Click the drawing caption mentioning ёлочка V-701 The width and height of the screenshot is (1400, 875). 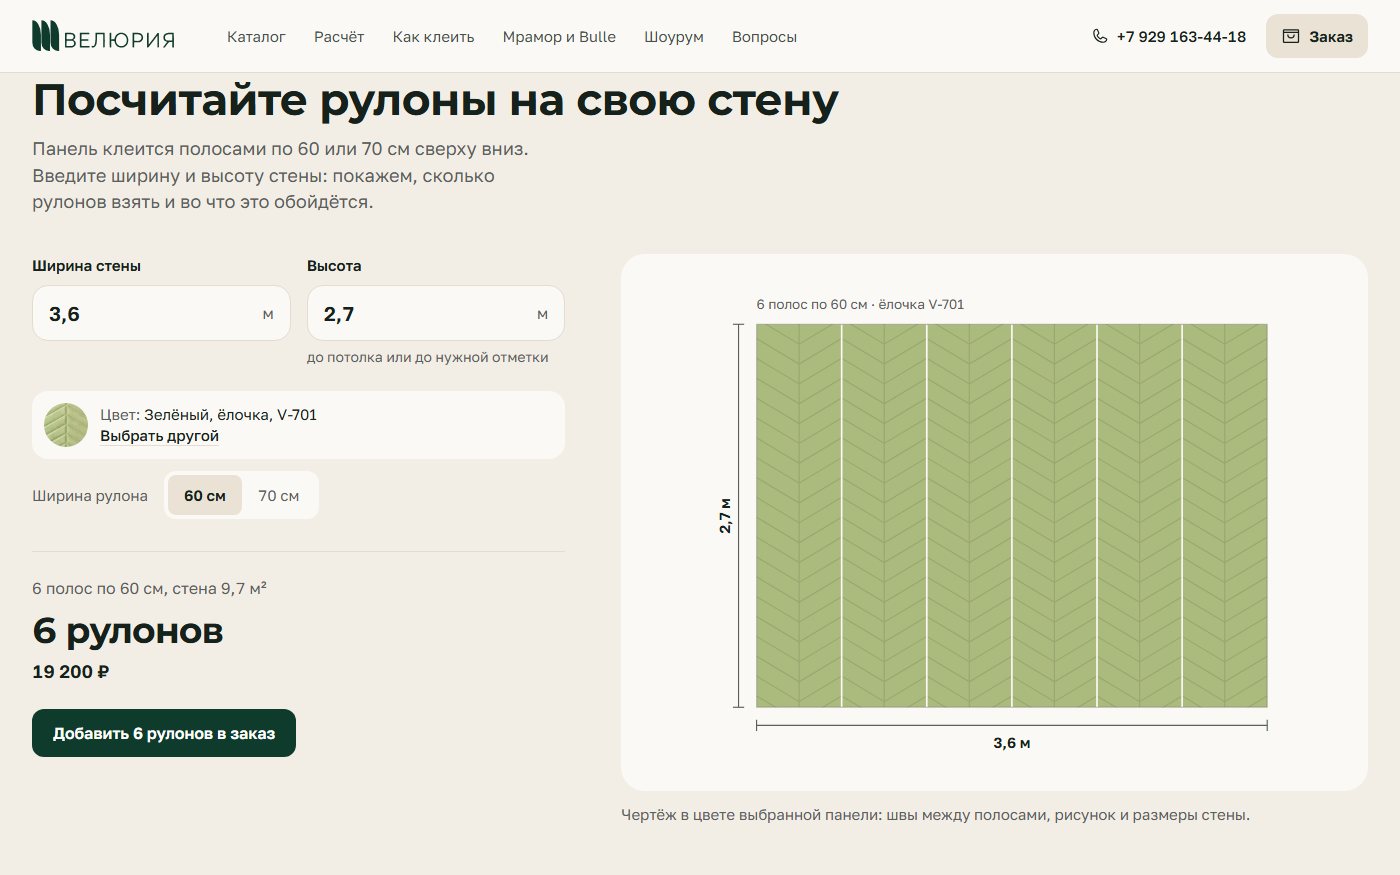860,304
